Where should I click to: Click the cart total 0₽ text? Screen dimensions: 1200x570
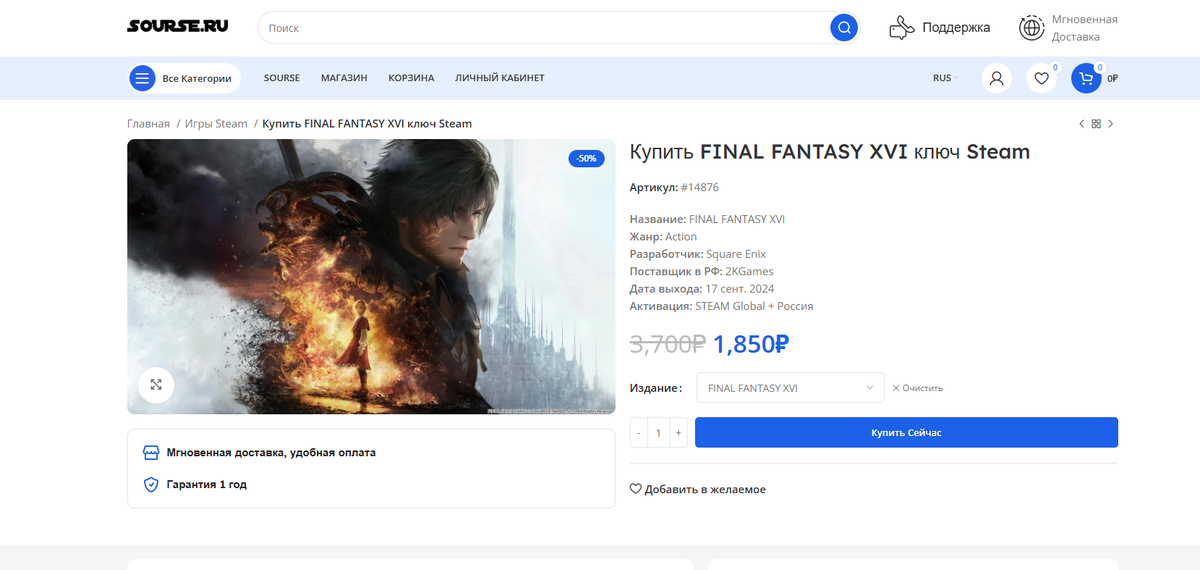tap(1112, 78)
